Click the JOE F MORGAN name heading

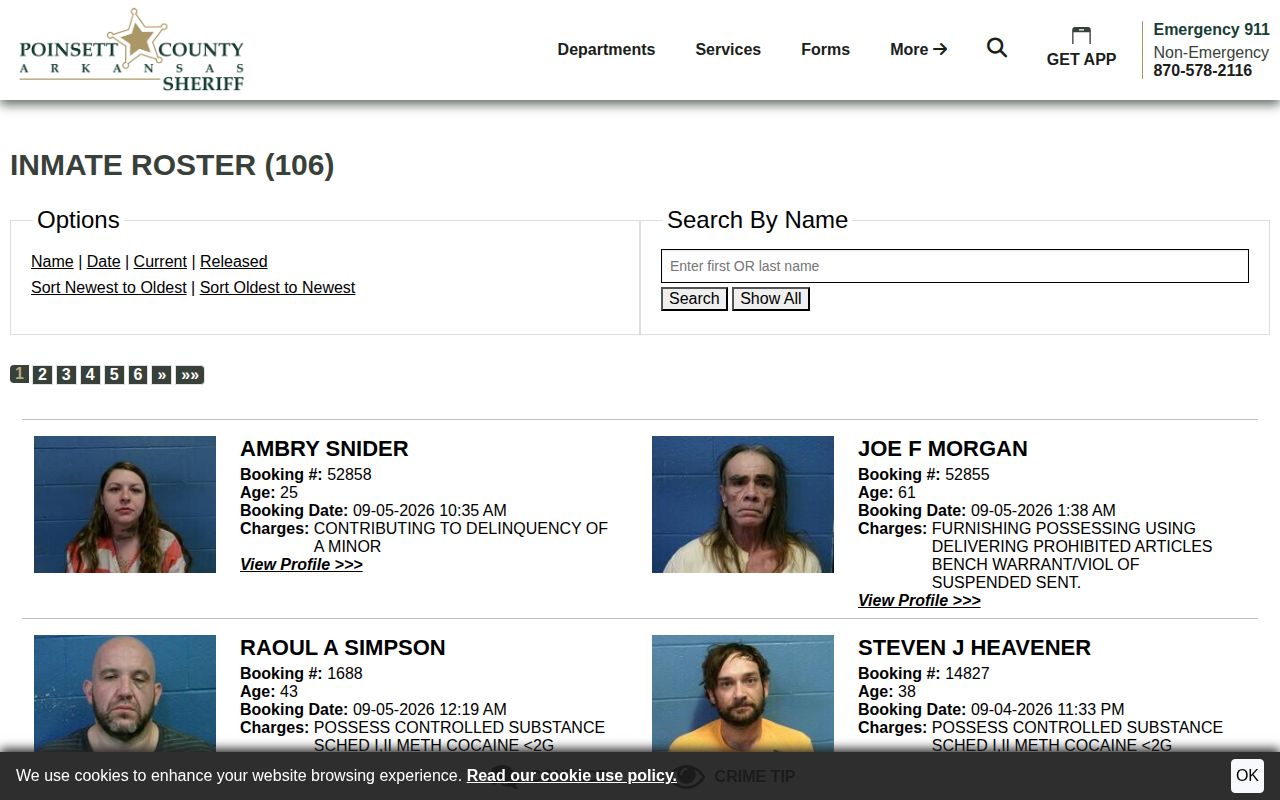tap(943, 448)
